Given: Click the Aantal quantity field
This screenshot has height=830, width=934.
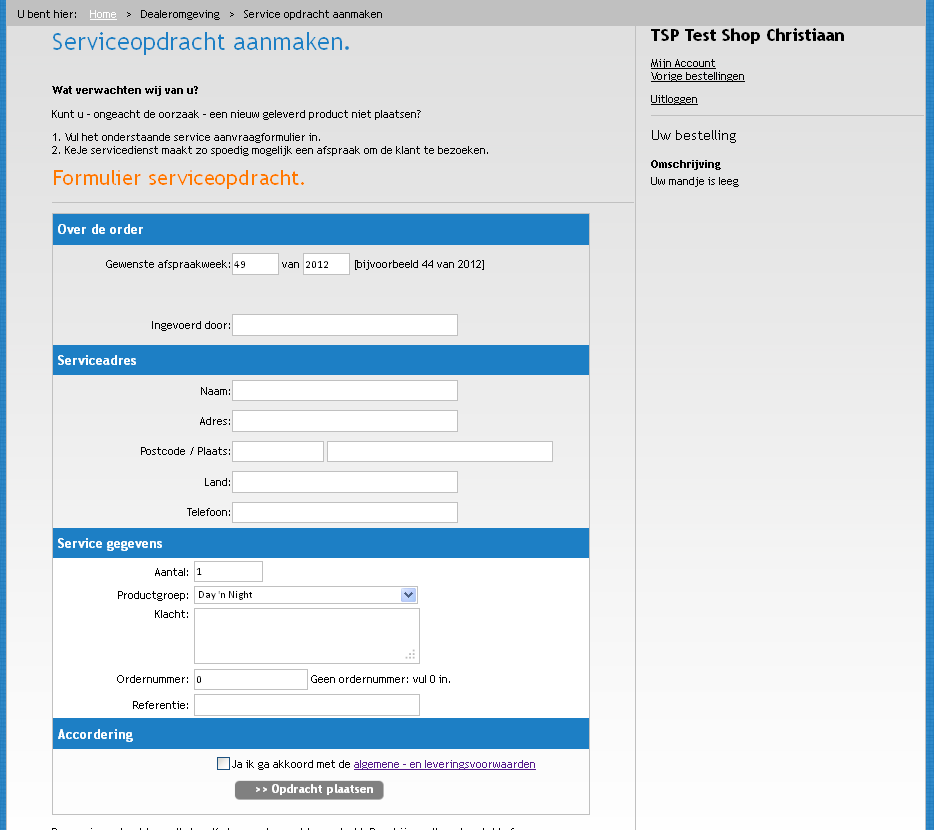Looking at the screenshot, I should pos(228,572).
